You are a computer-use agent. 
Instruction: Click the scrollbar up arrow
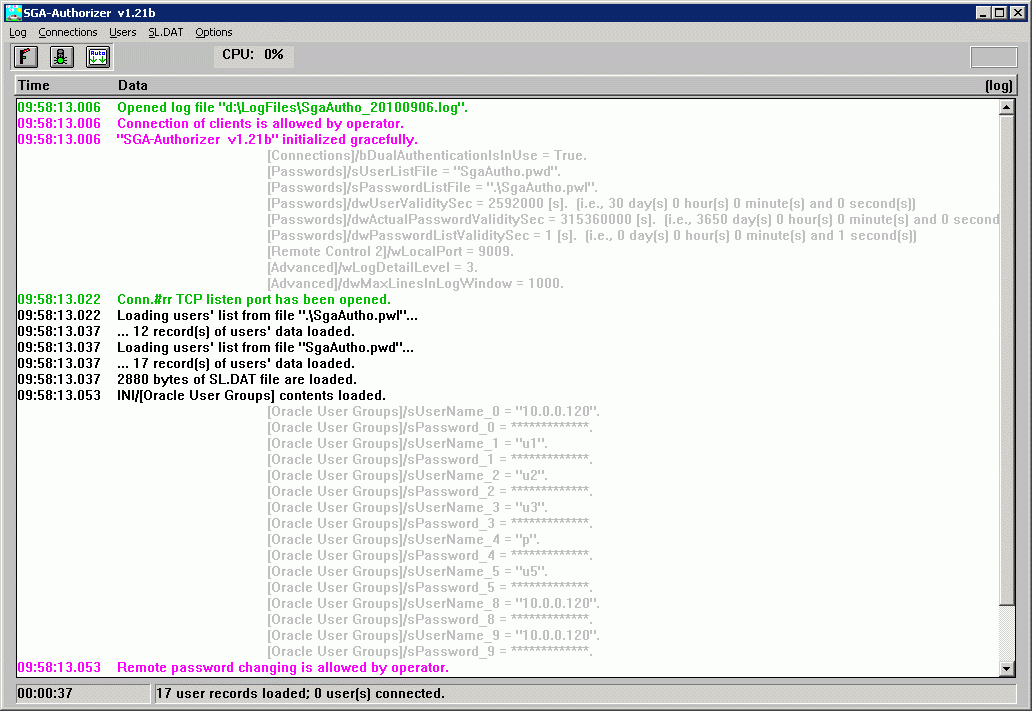click(1006, 107)
